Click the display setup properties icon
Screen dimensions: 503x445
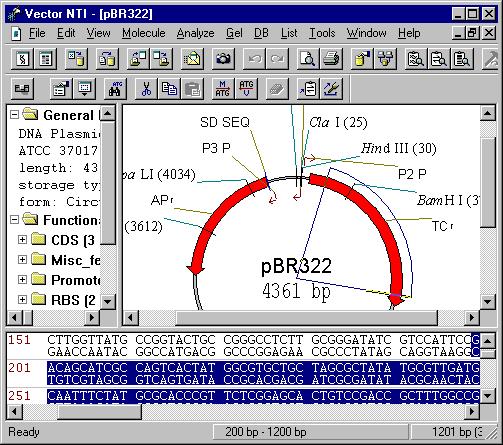point(61,89)
